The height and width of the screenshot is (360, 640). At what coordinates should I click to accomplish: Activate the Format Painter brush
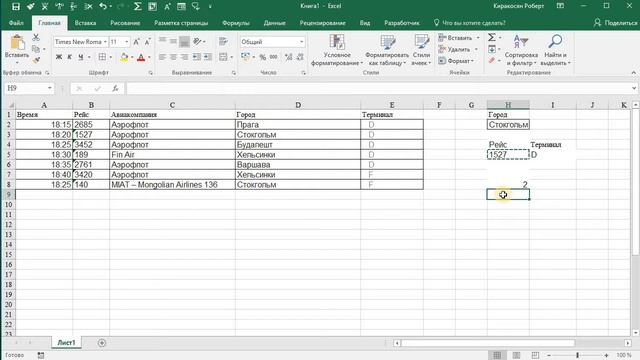[x=36, y=60]
